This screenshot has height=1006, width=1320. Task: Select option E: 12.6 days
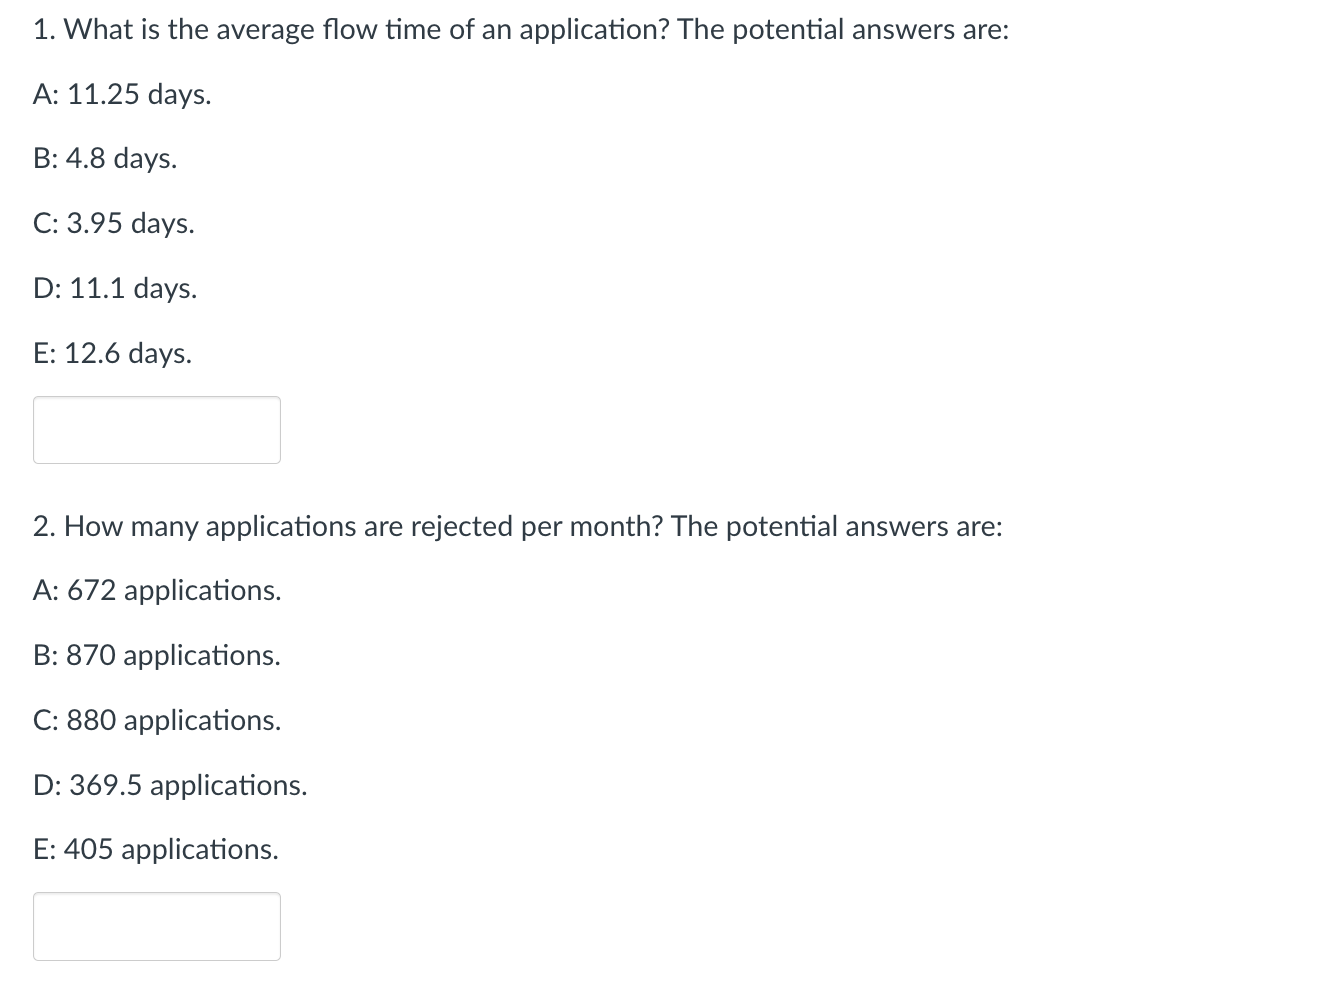[112, 352]
